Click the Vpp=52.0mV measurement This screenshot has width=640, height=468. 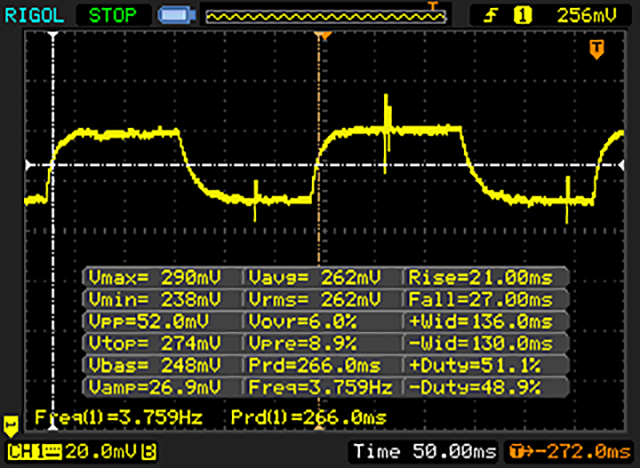point(149,322)
